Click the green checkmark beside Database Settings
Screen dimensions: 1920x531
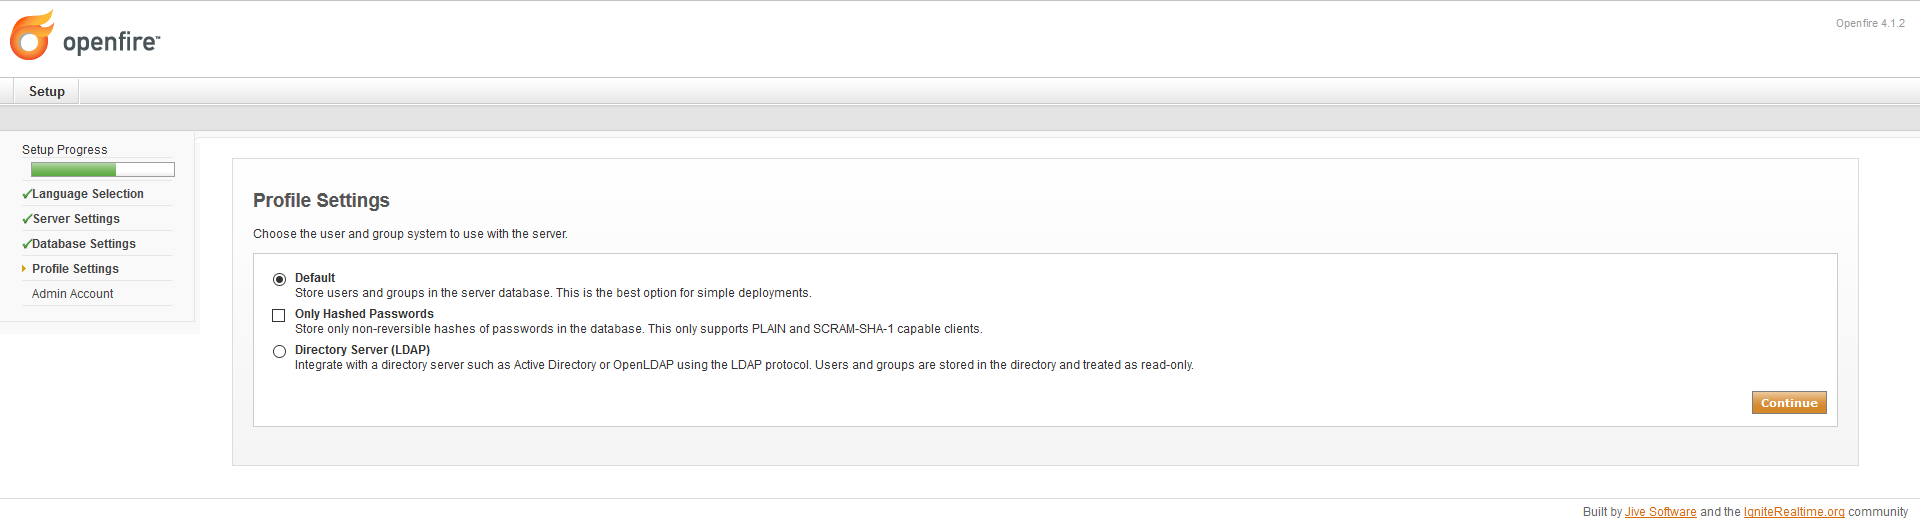(27, 244)
